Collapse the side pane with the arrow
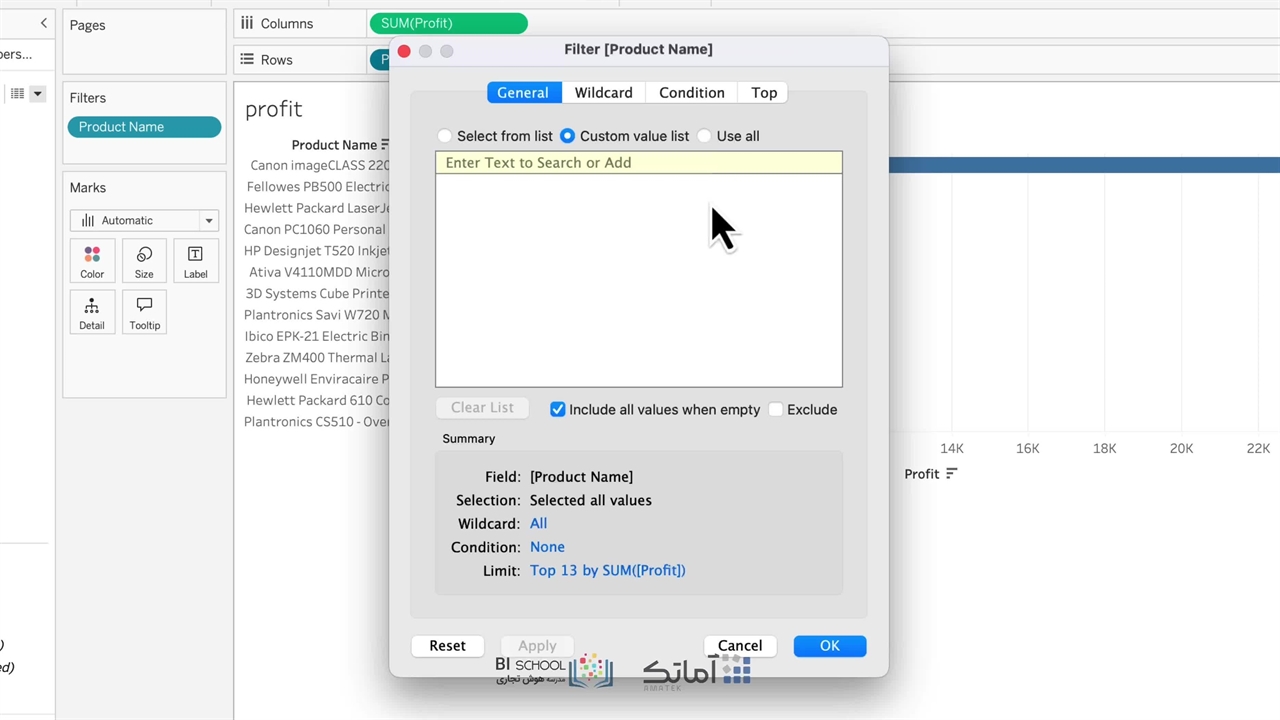1280x720 pixels. pos(43,23)
